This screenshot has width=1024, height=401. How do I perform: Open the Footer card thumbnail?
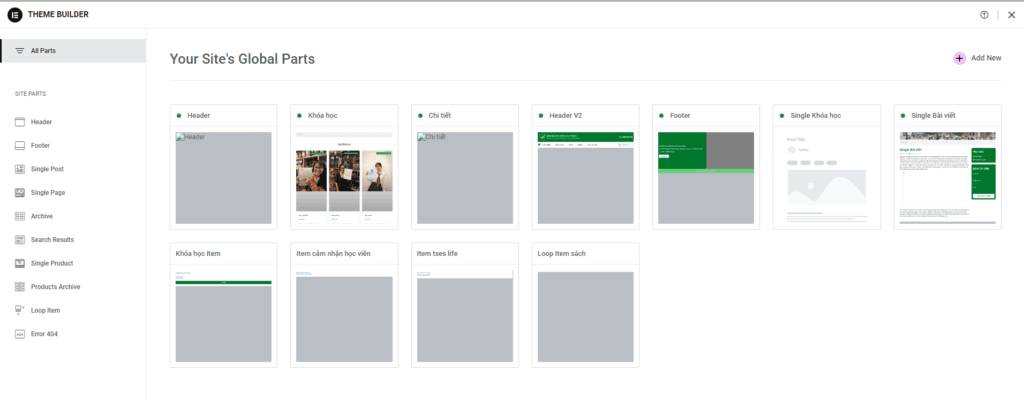[706, 178]
